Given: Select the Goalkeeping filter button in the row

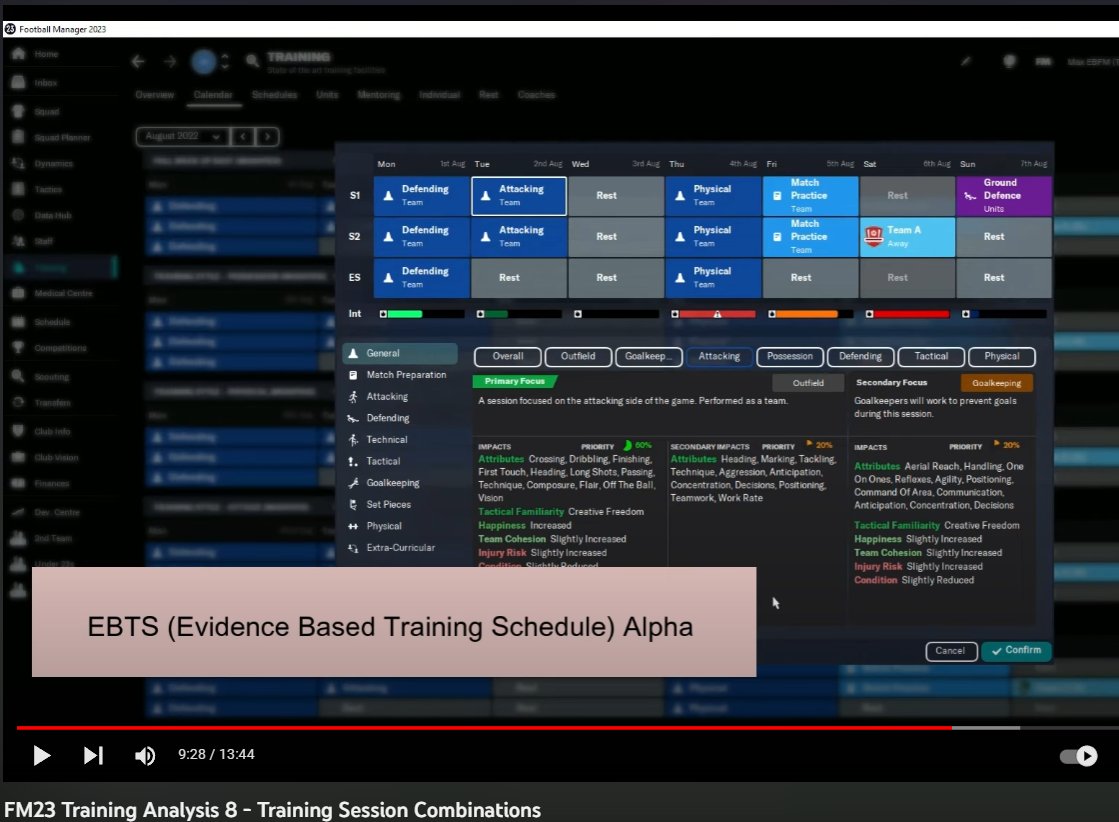Looking at the screenshot, I should pyautogui.click(x=648, y=356).
